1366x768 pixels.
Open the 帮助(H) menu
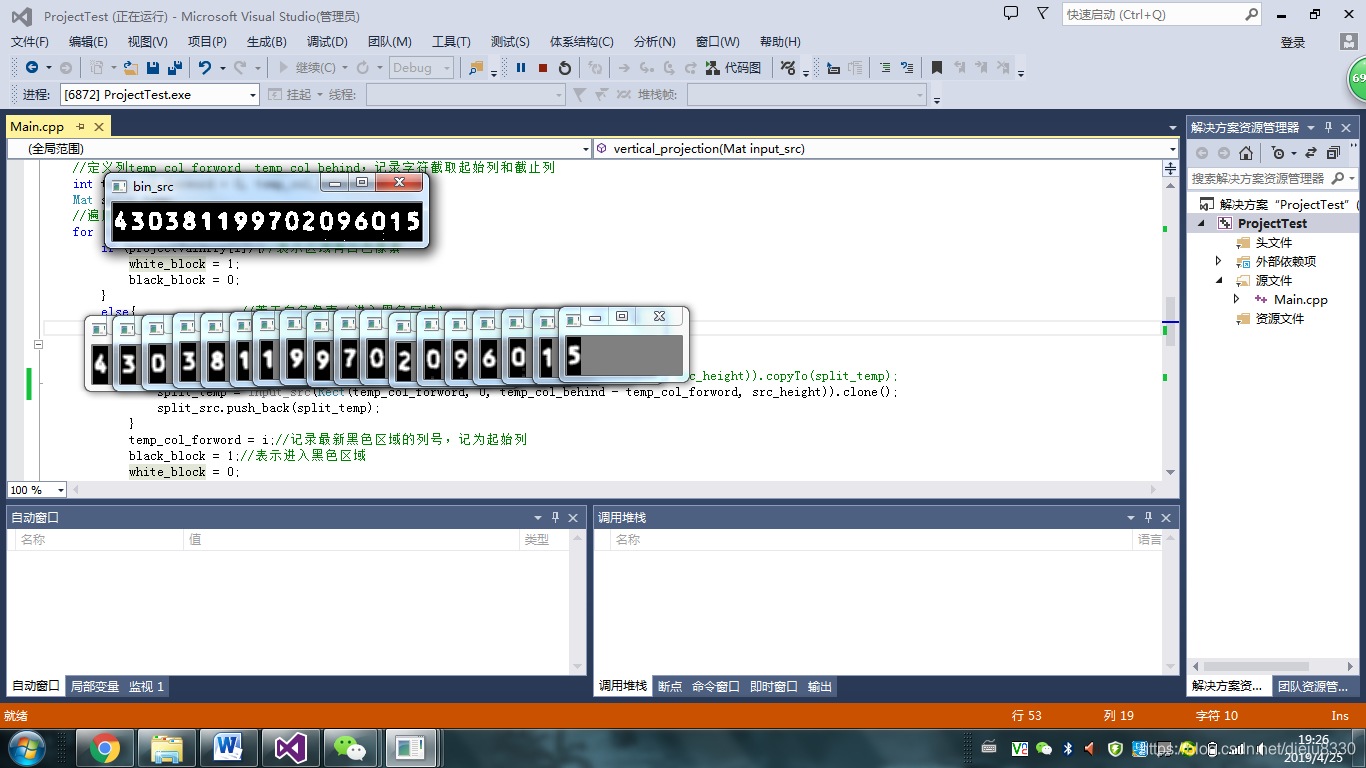pyautogui.click(x=780, y=42)
